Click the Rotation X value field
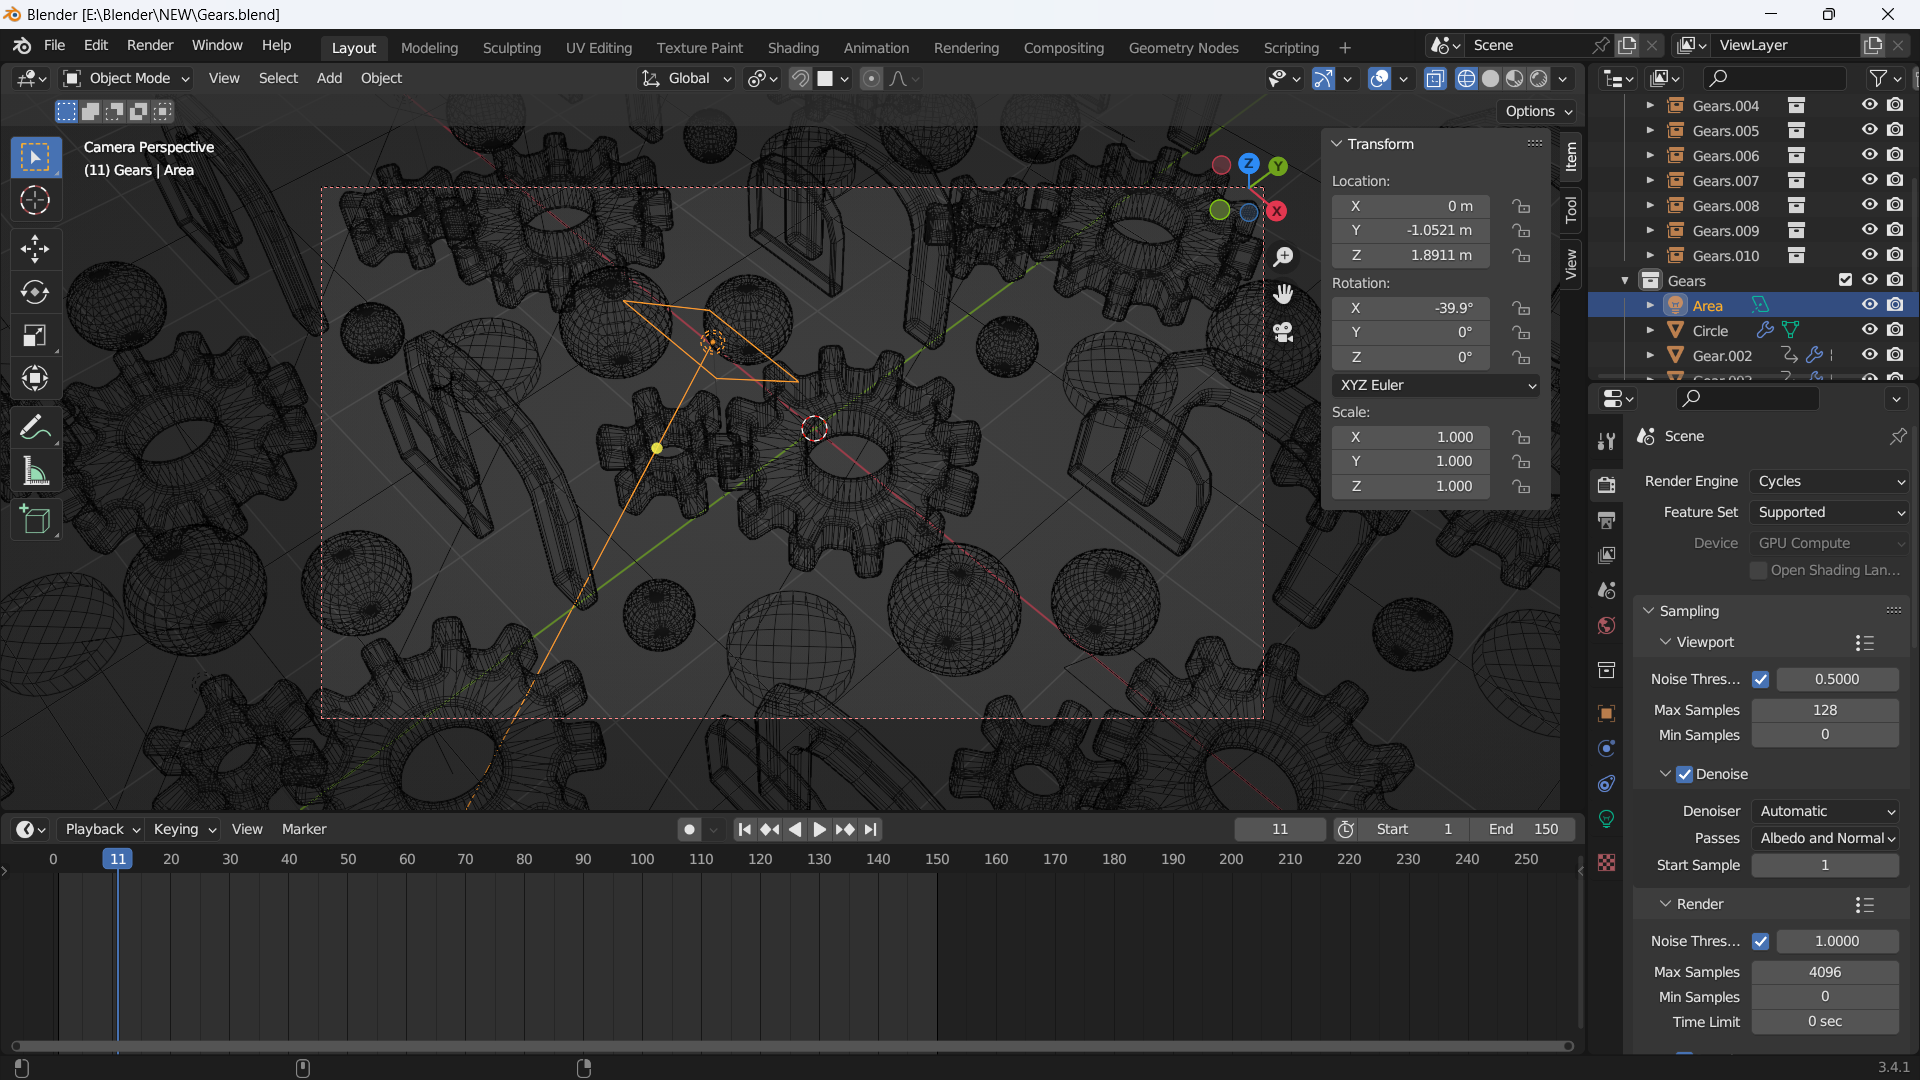 1411,308
